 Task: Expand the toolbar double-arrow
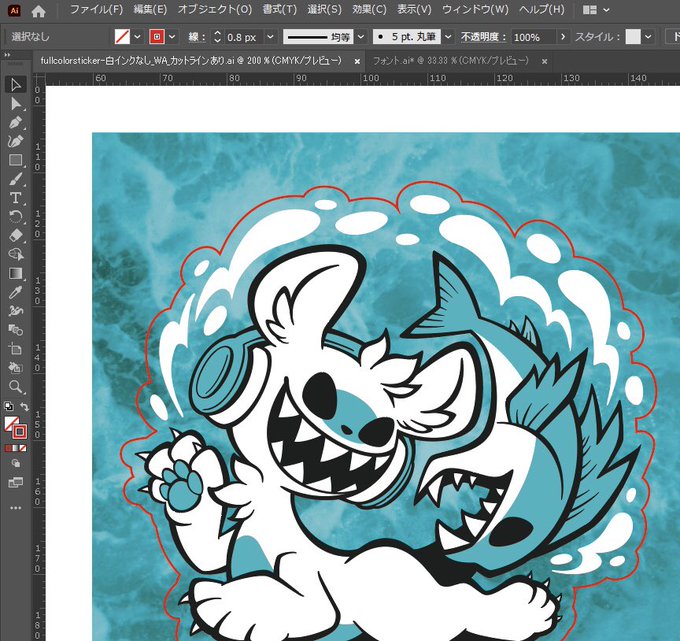pyautogui.click(x=7, y=55)
